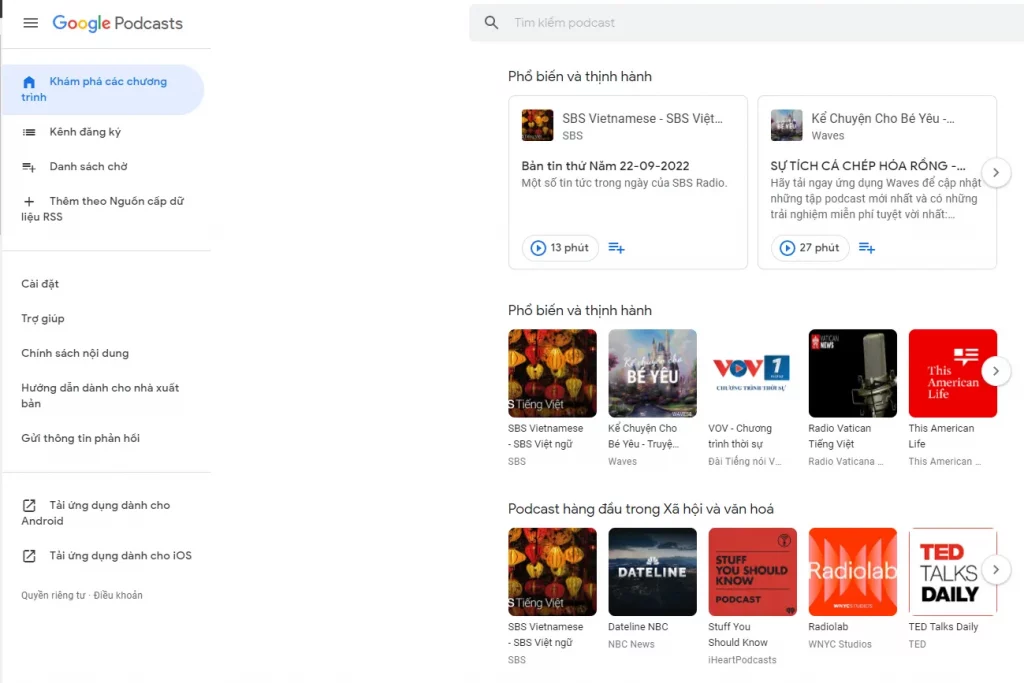
Task: Open Trợ giúp
Action: 42,319
